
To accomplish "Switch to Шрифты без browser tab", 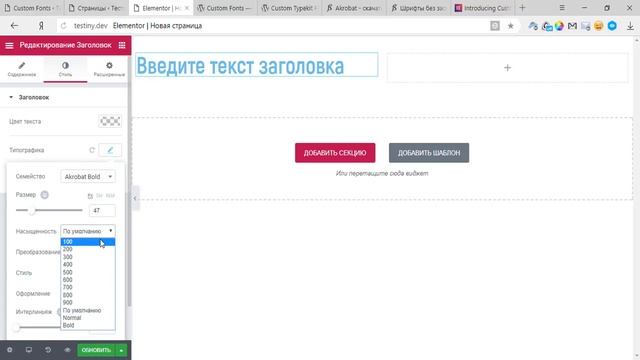I will coord(418,8).
